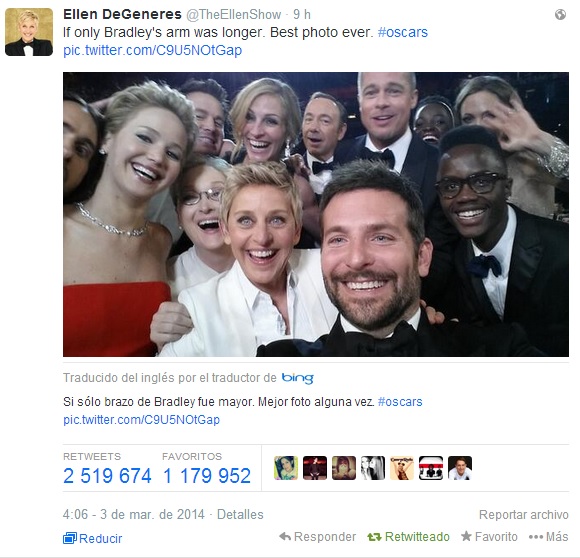This screenshot has height=558, width=580.
Task: Open the favoritos count 1 179 952
Action: point(207,476)
